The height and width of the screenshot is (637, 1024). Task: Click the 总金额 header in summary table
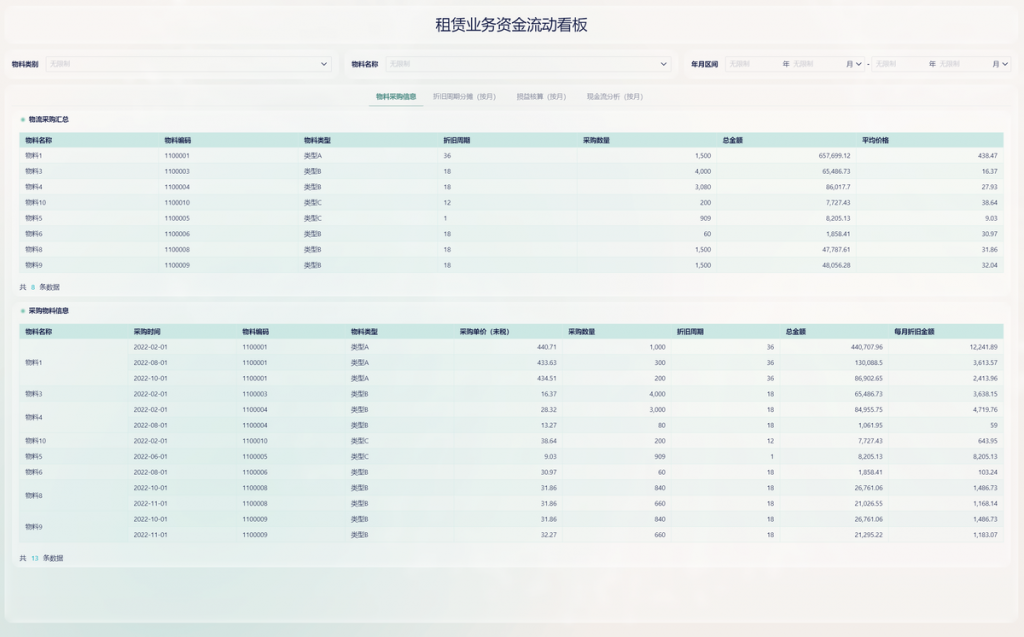(x=732, y=140)
